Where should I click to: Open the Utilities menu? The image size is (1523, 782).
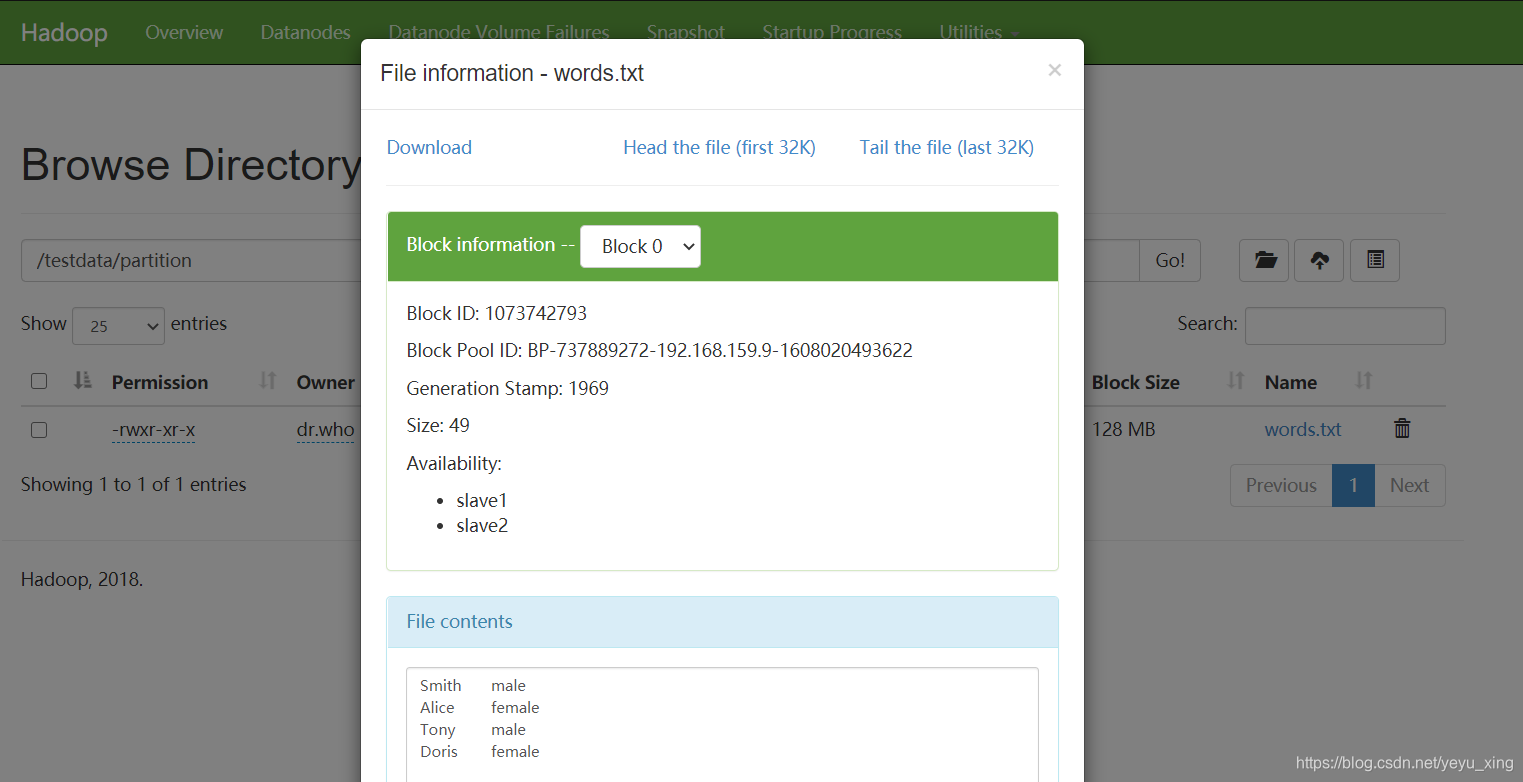click(x=979, y=32)
